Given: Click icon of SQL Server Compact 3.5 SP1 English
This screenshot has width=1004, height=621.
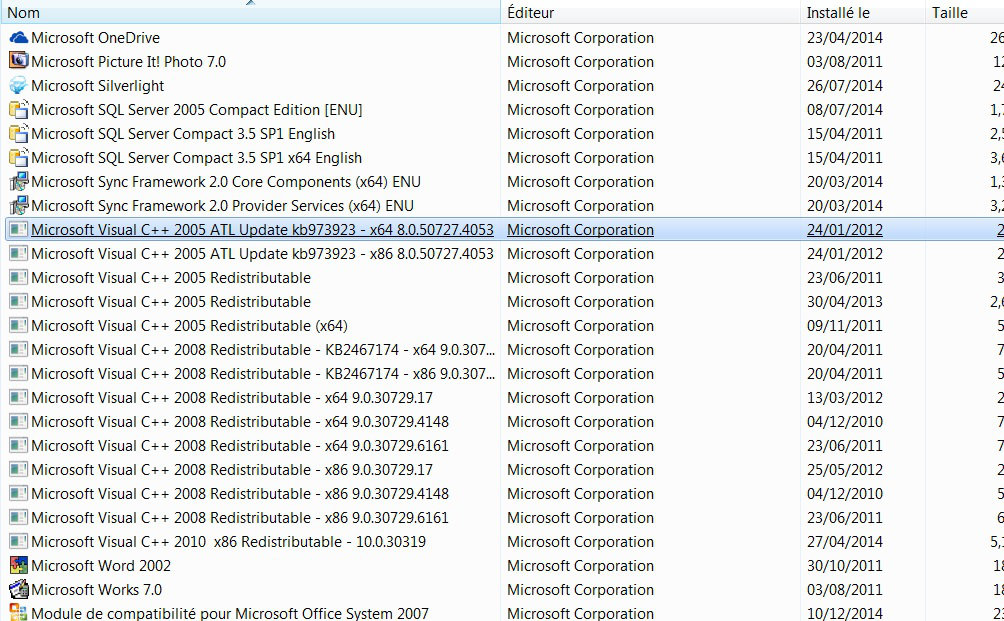Looking at the screenshot, I should 19,134.
